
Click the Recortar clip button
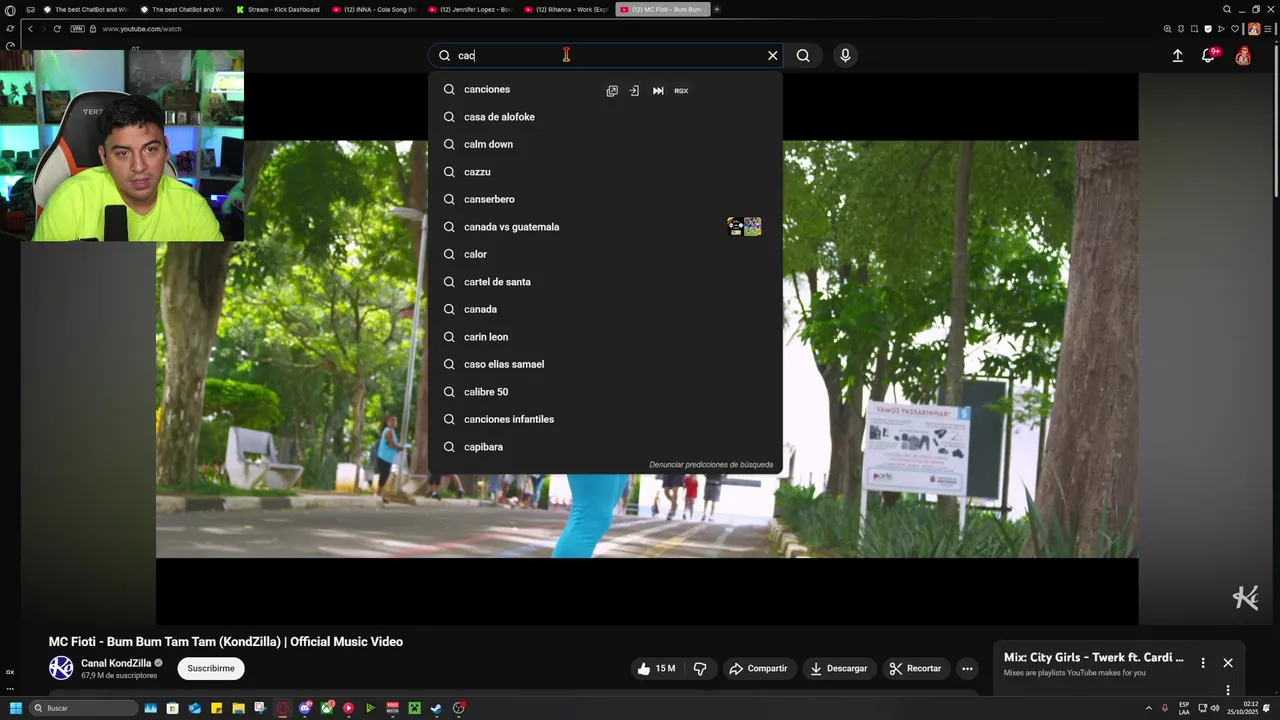(x=915, y=668)
